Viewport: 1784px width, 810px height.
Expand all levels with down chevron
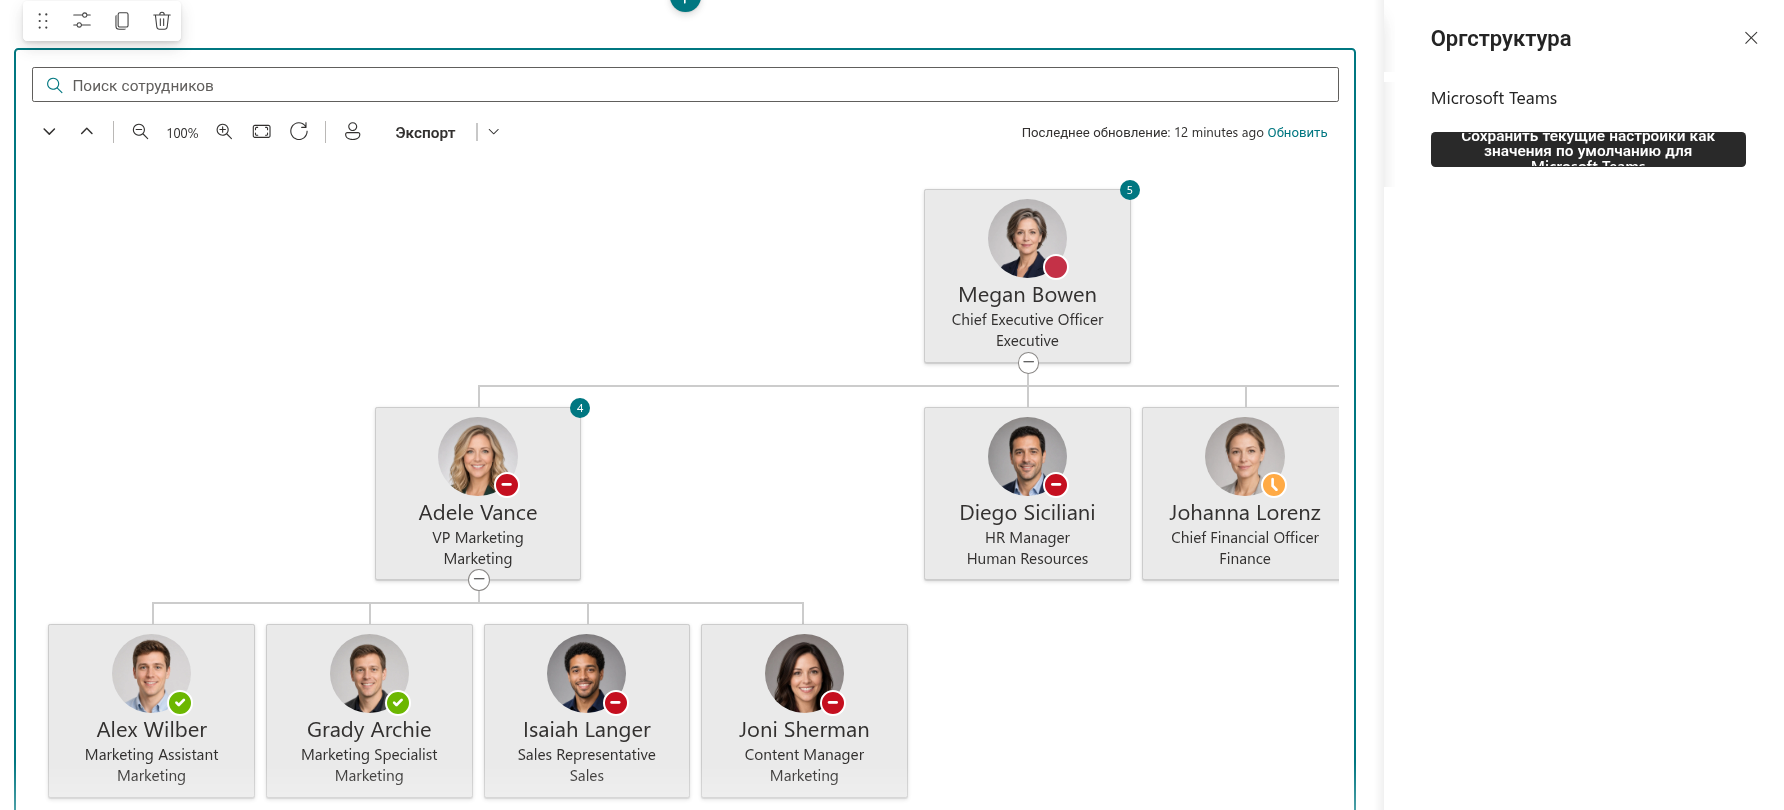49,132
